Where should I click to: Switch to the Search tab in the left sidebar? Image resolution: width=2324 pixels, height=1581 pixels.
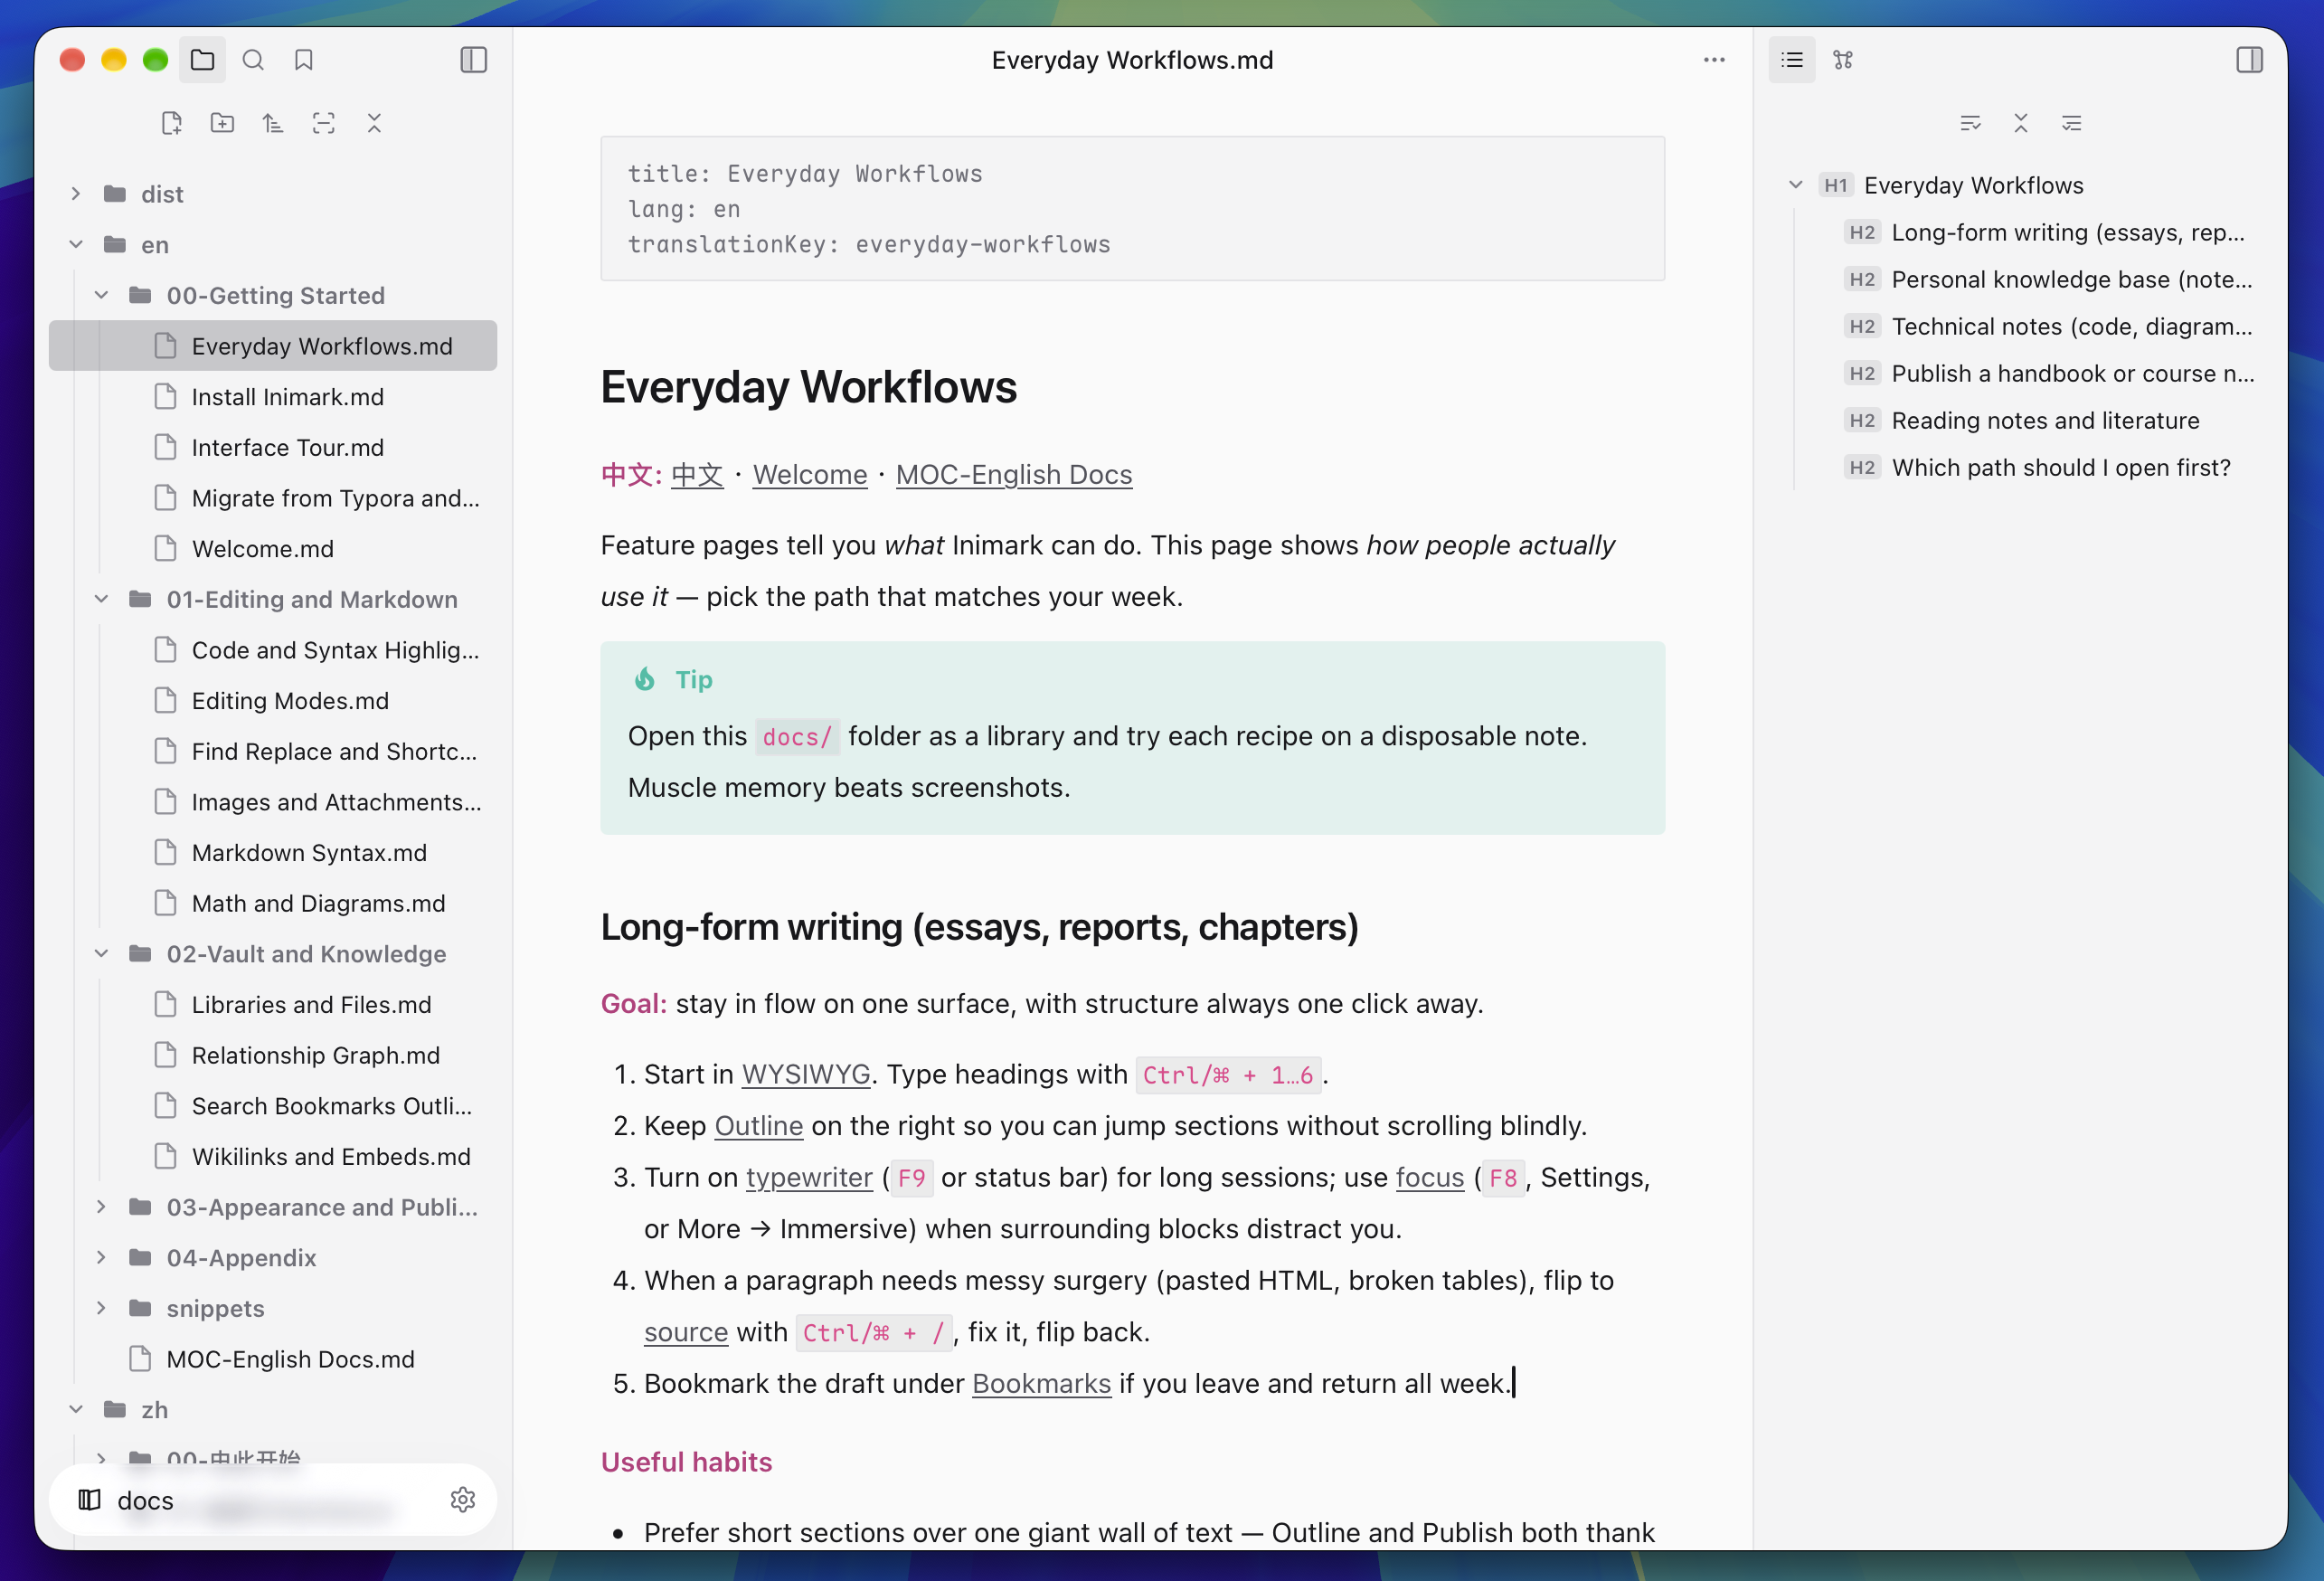253,60
